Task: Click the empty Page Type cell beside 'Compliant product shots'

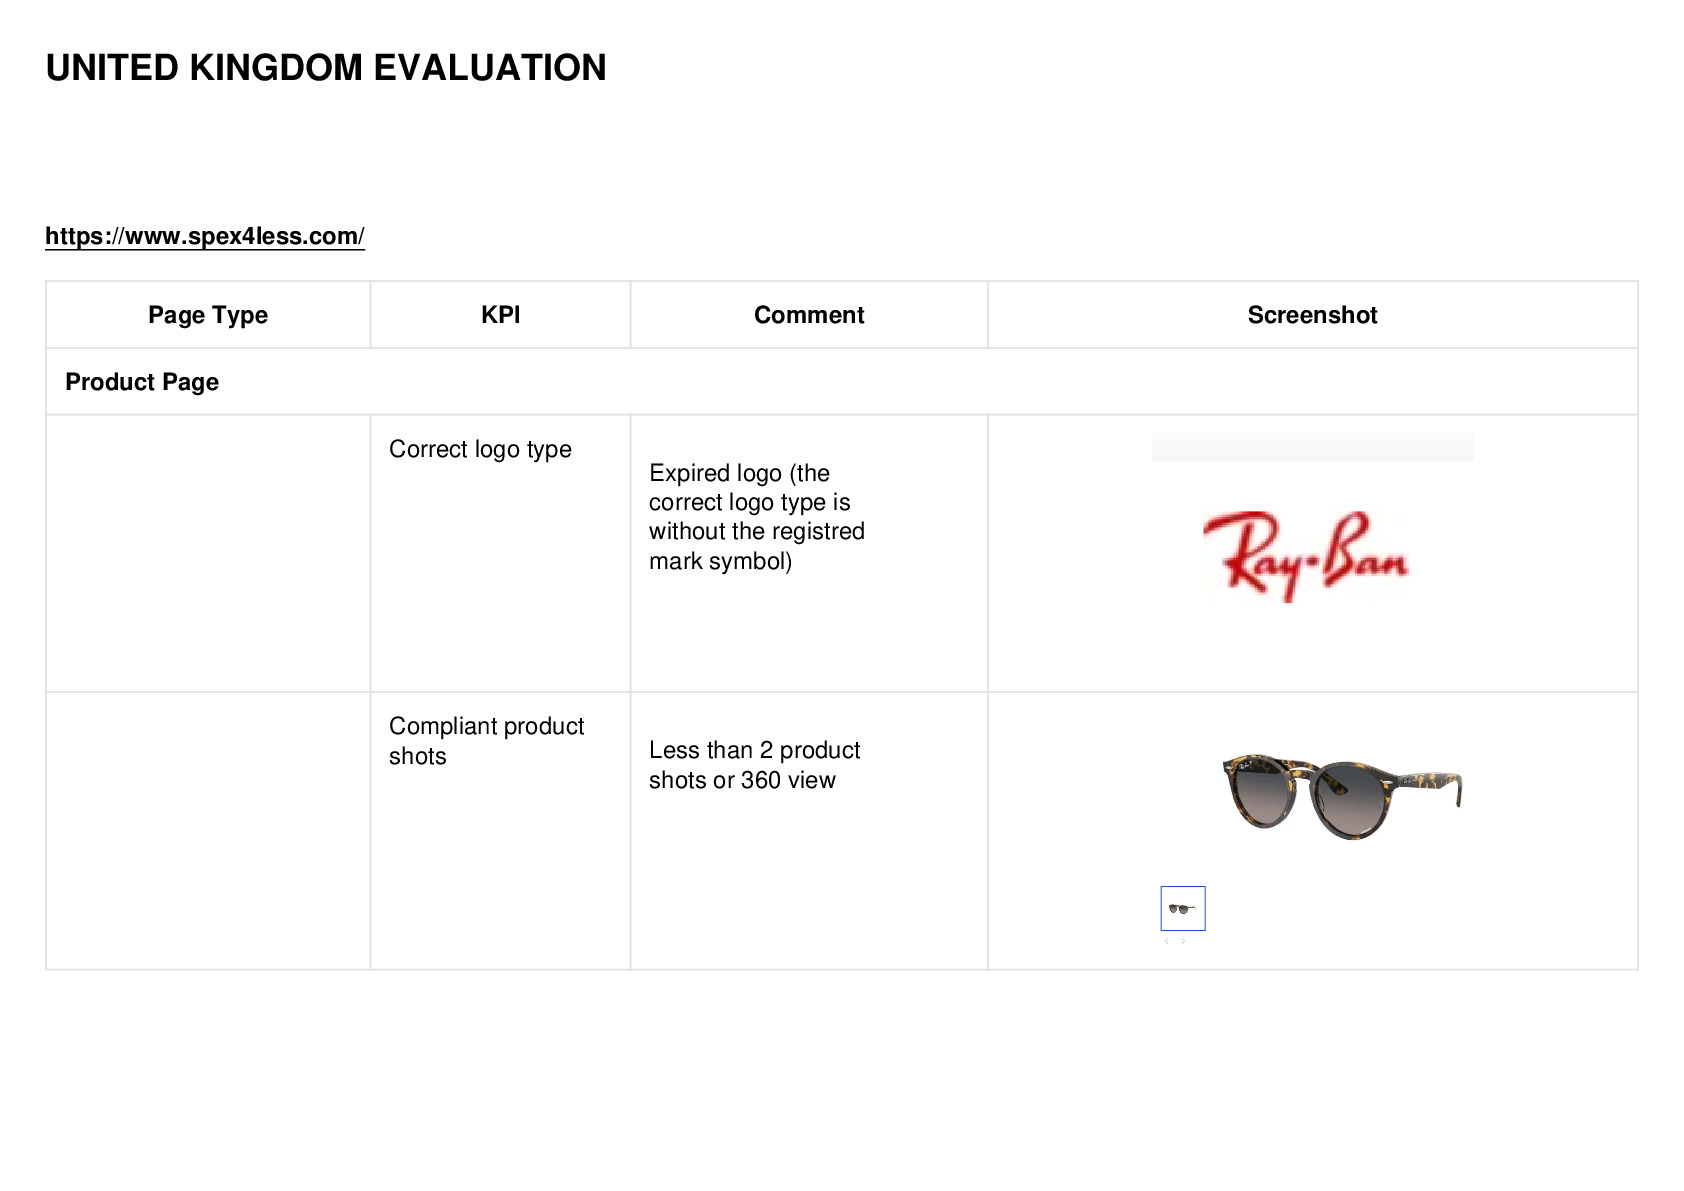Action: [208, 830]
